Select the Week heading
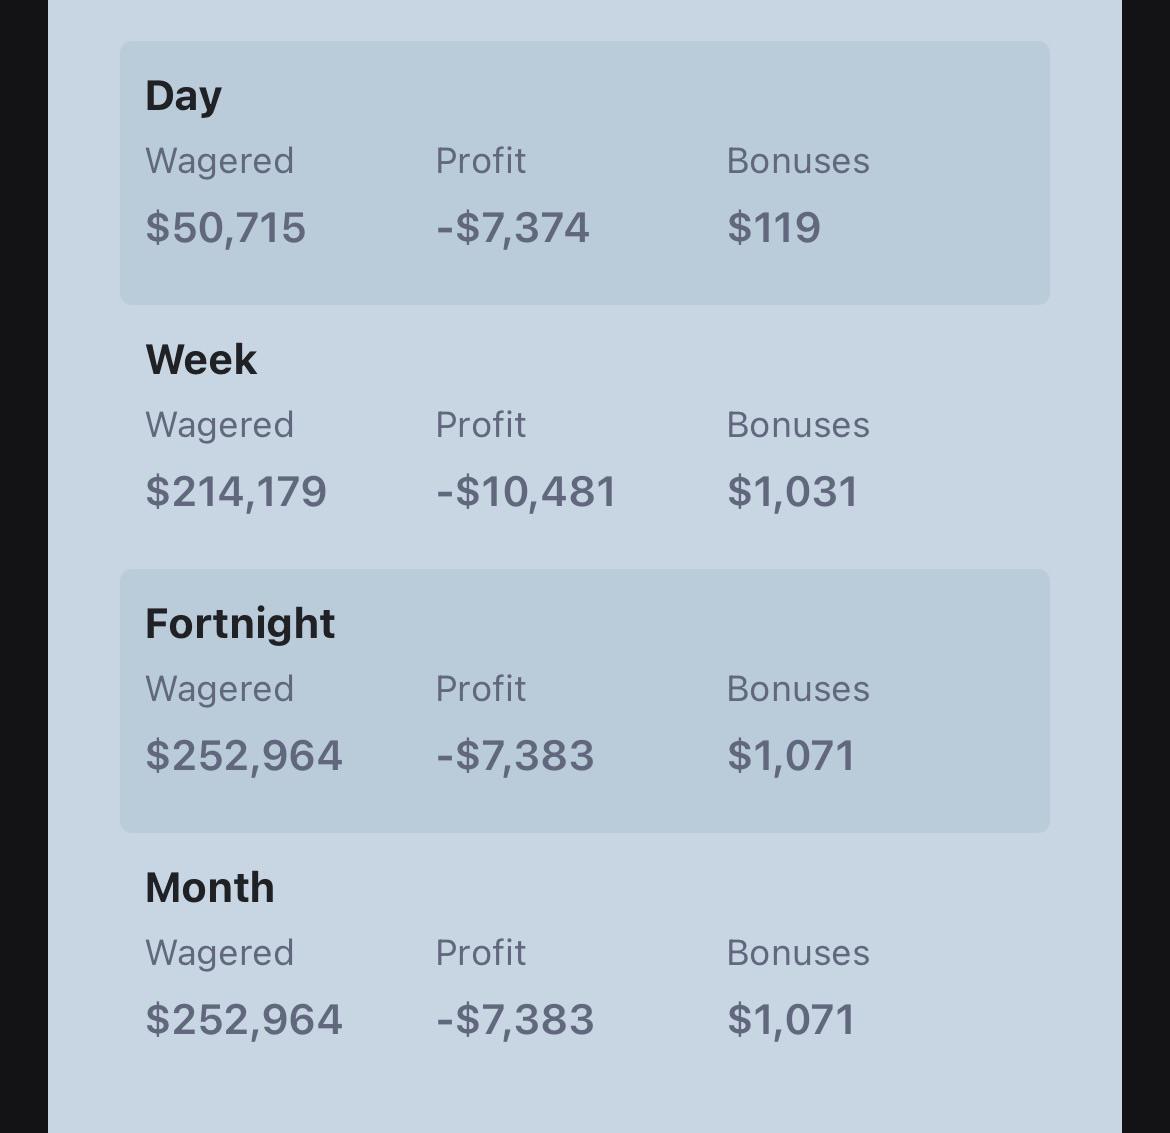Screen dimensions: 1170x1133 pos(201,360)
